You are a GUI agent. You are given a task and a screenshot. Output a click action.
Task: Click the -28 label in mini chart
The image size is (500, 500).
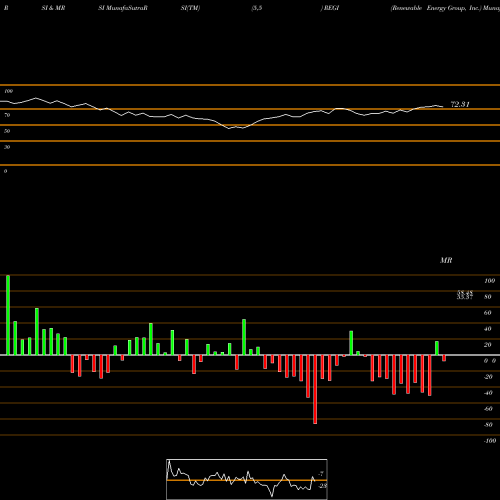pos(323,486)
